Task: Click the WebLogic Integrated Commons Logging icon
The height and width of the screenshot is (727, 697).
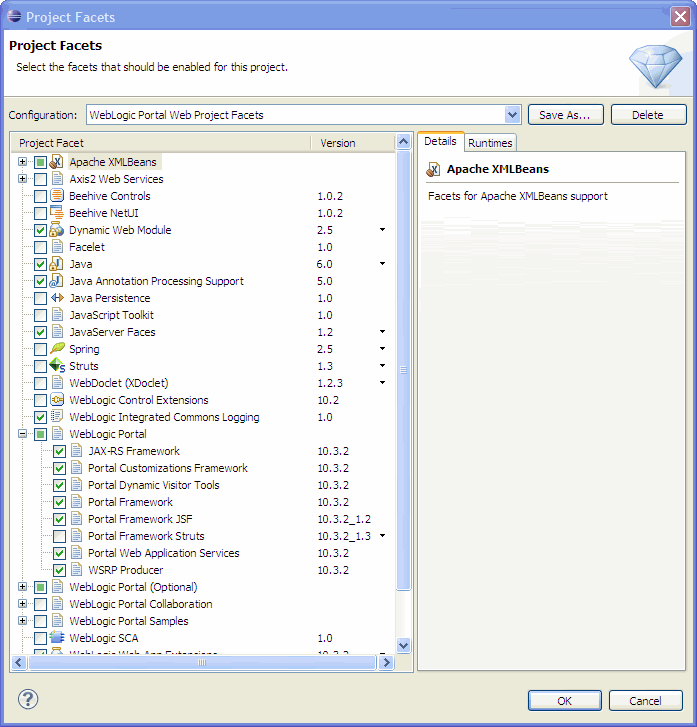Action: click(57, 416)
